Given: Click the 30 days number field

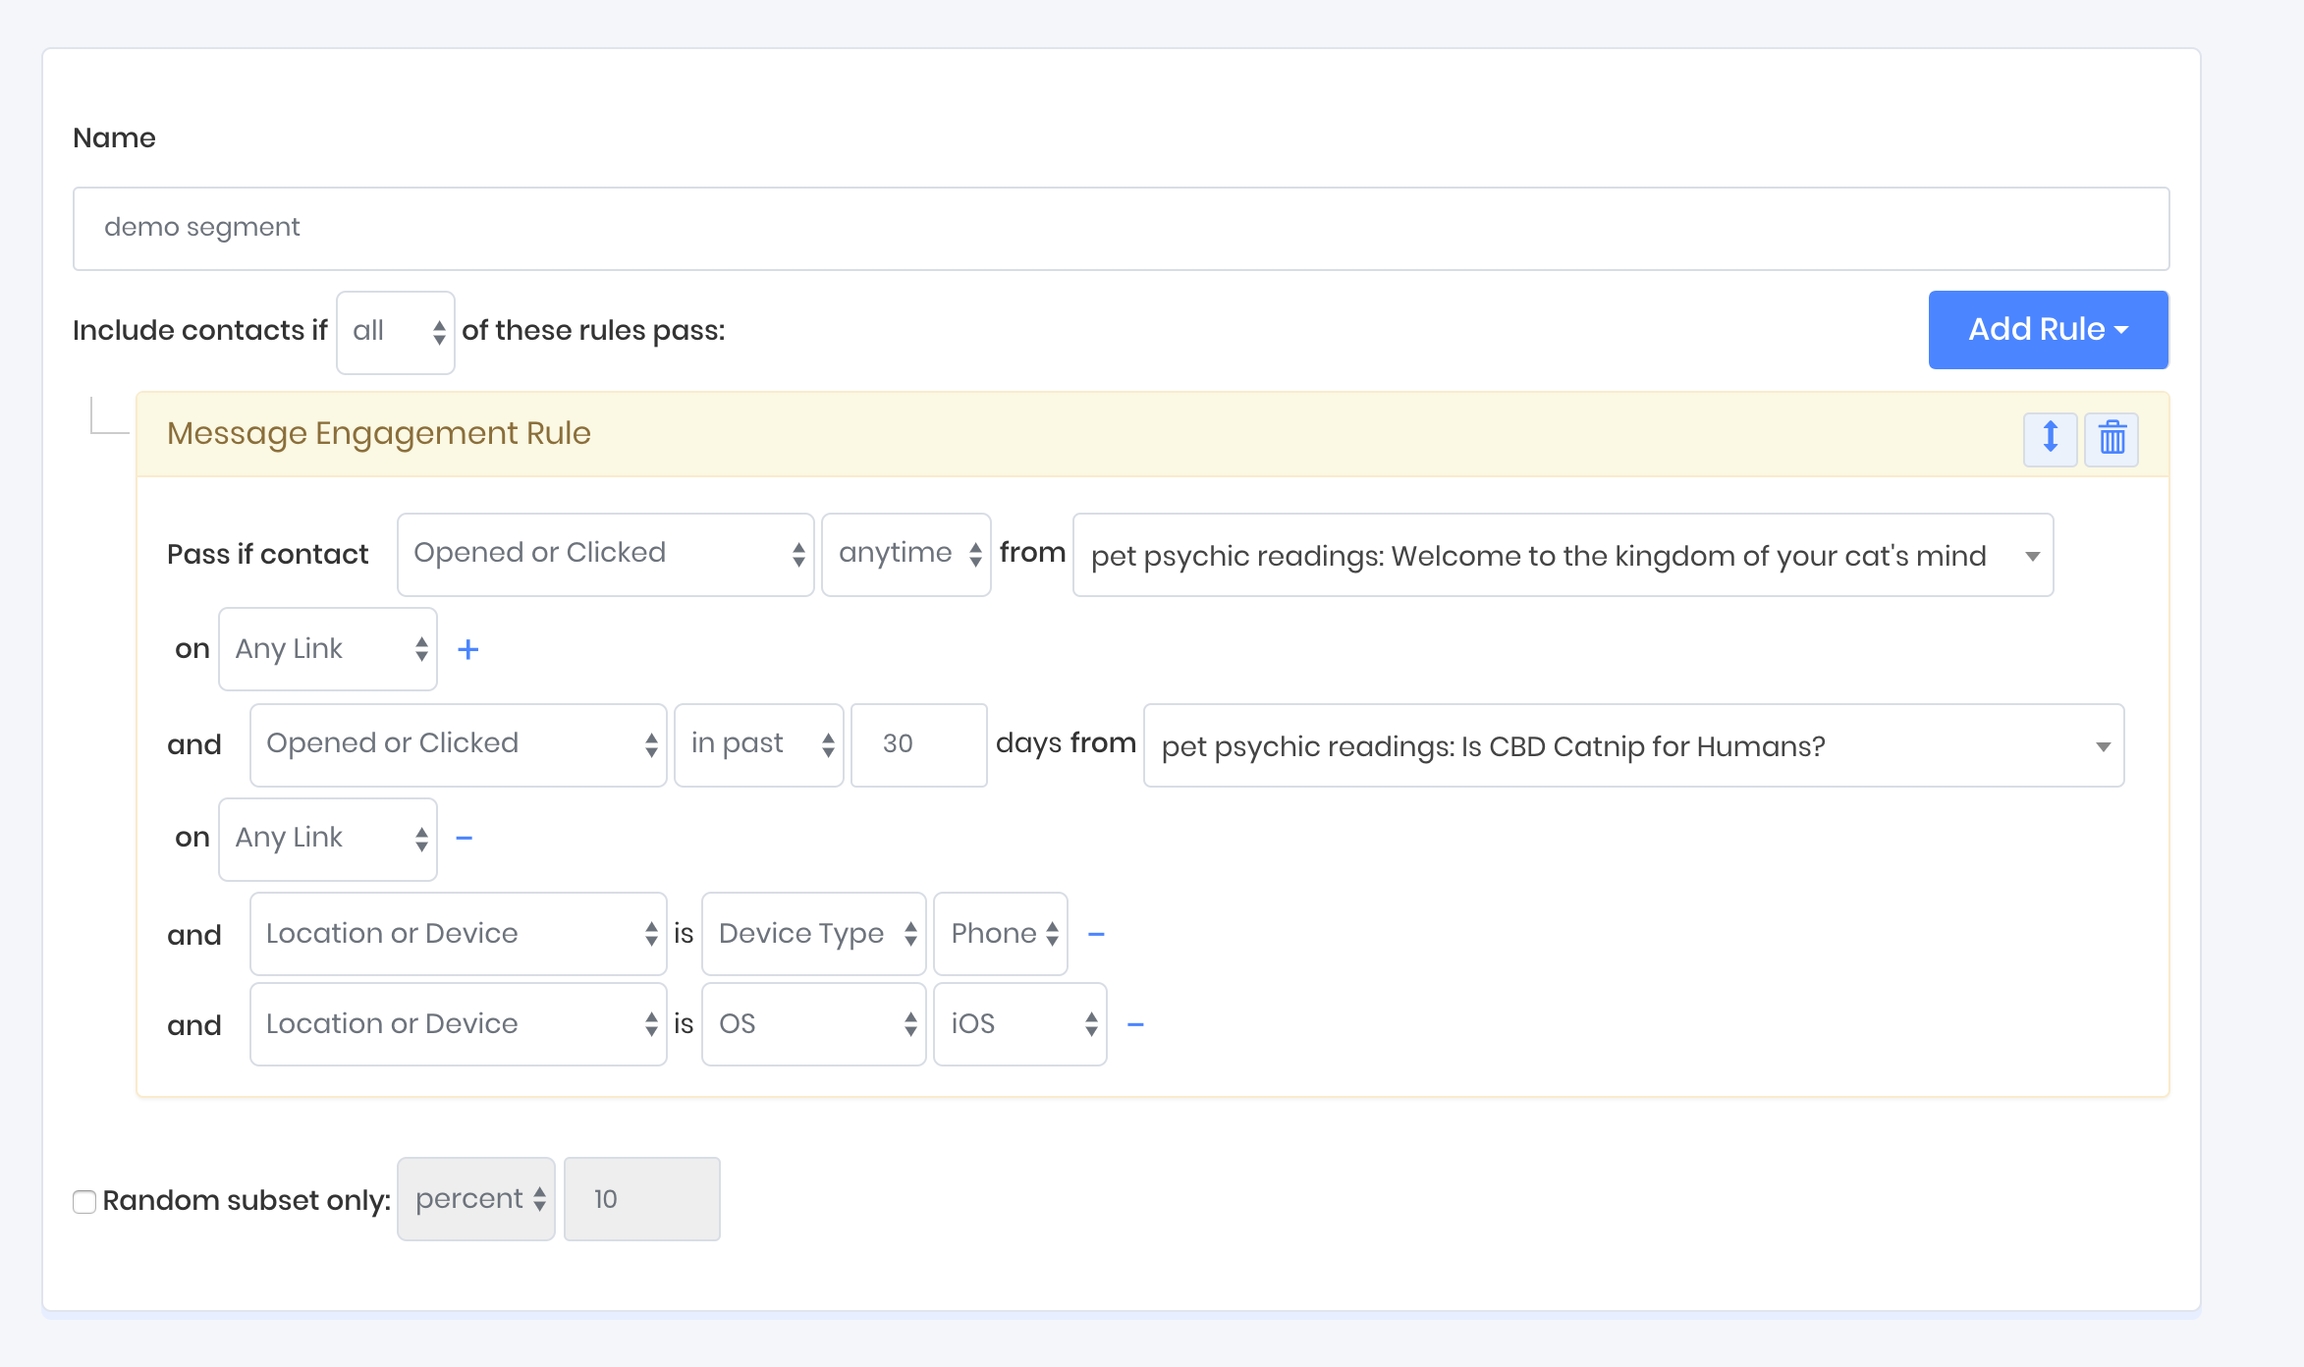Looking at the screenshot, I should [918, 745].
